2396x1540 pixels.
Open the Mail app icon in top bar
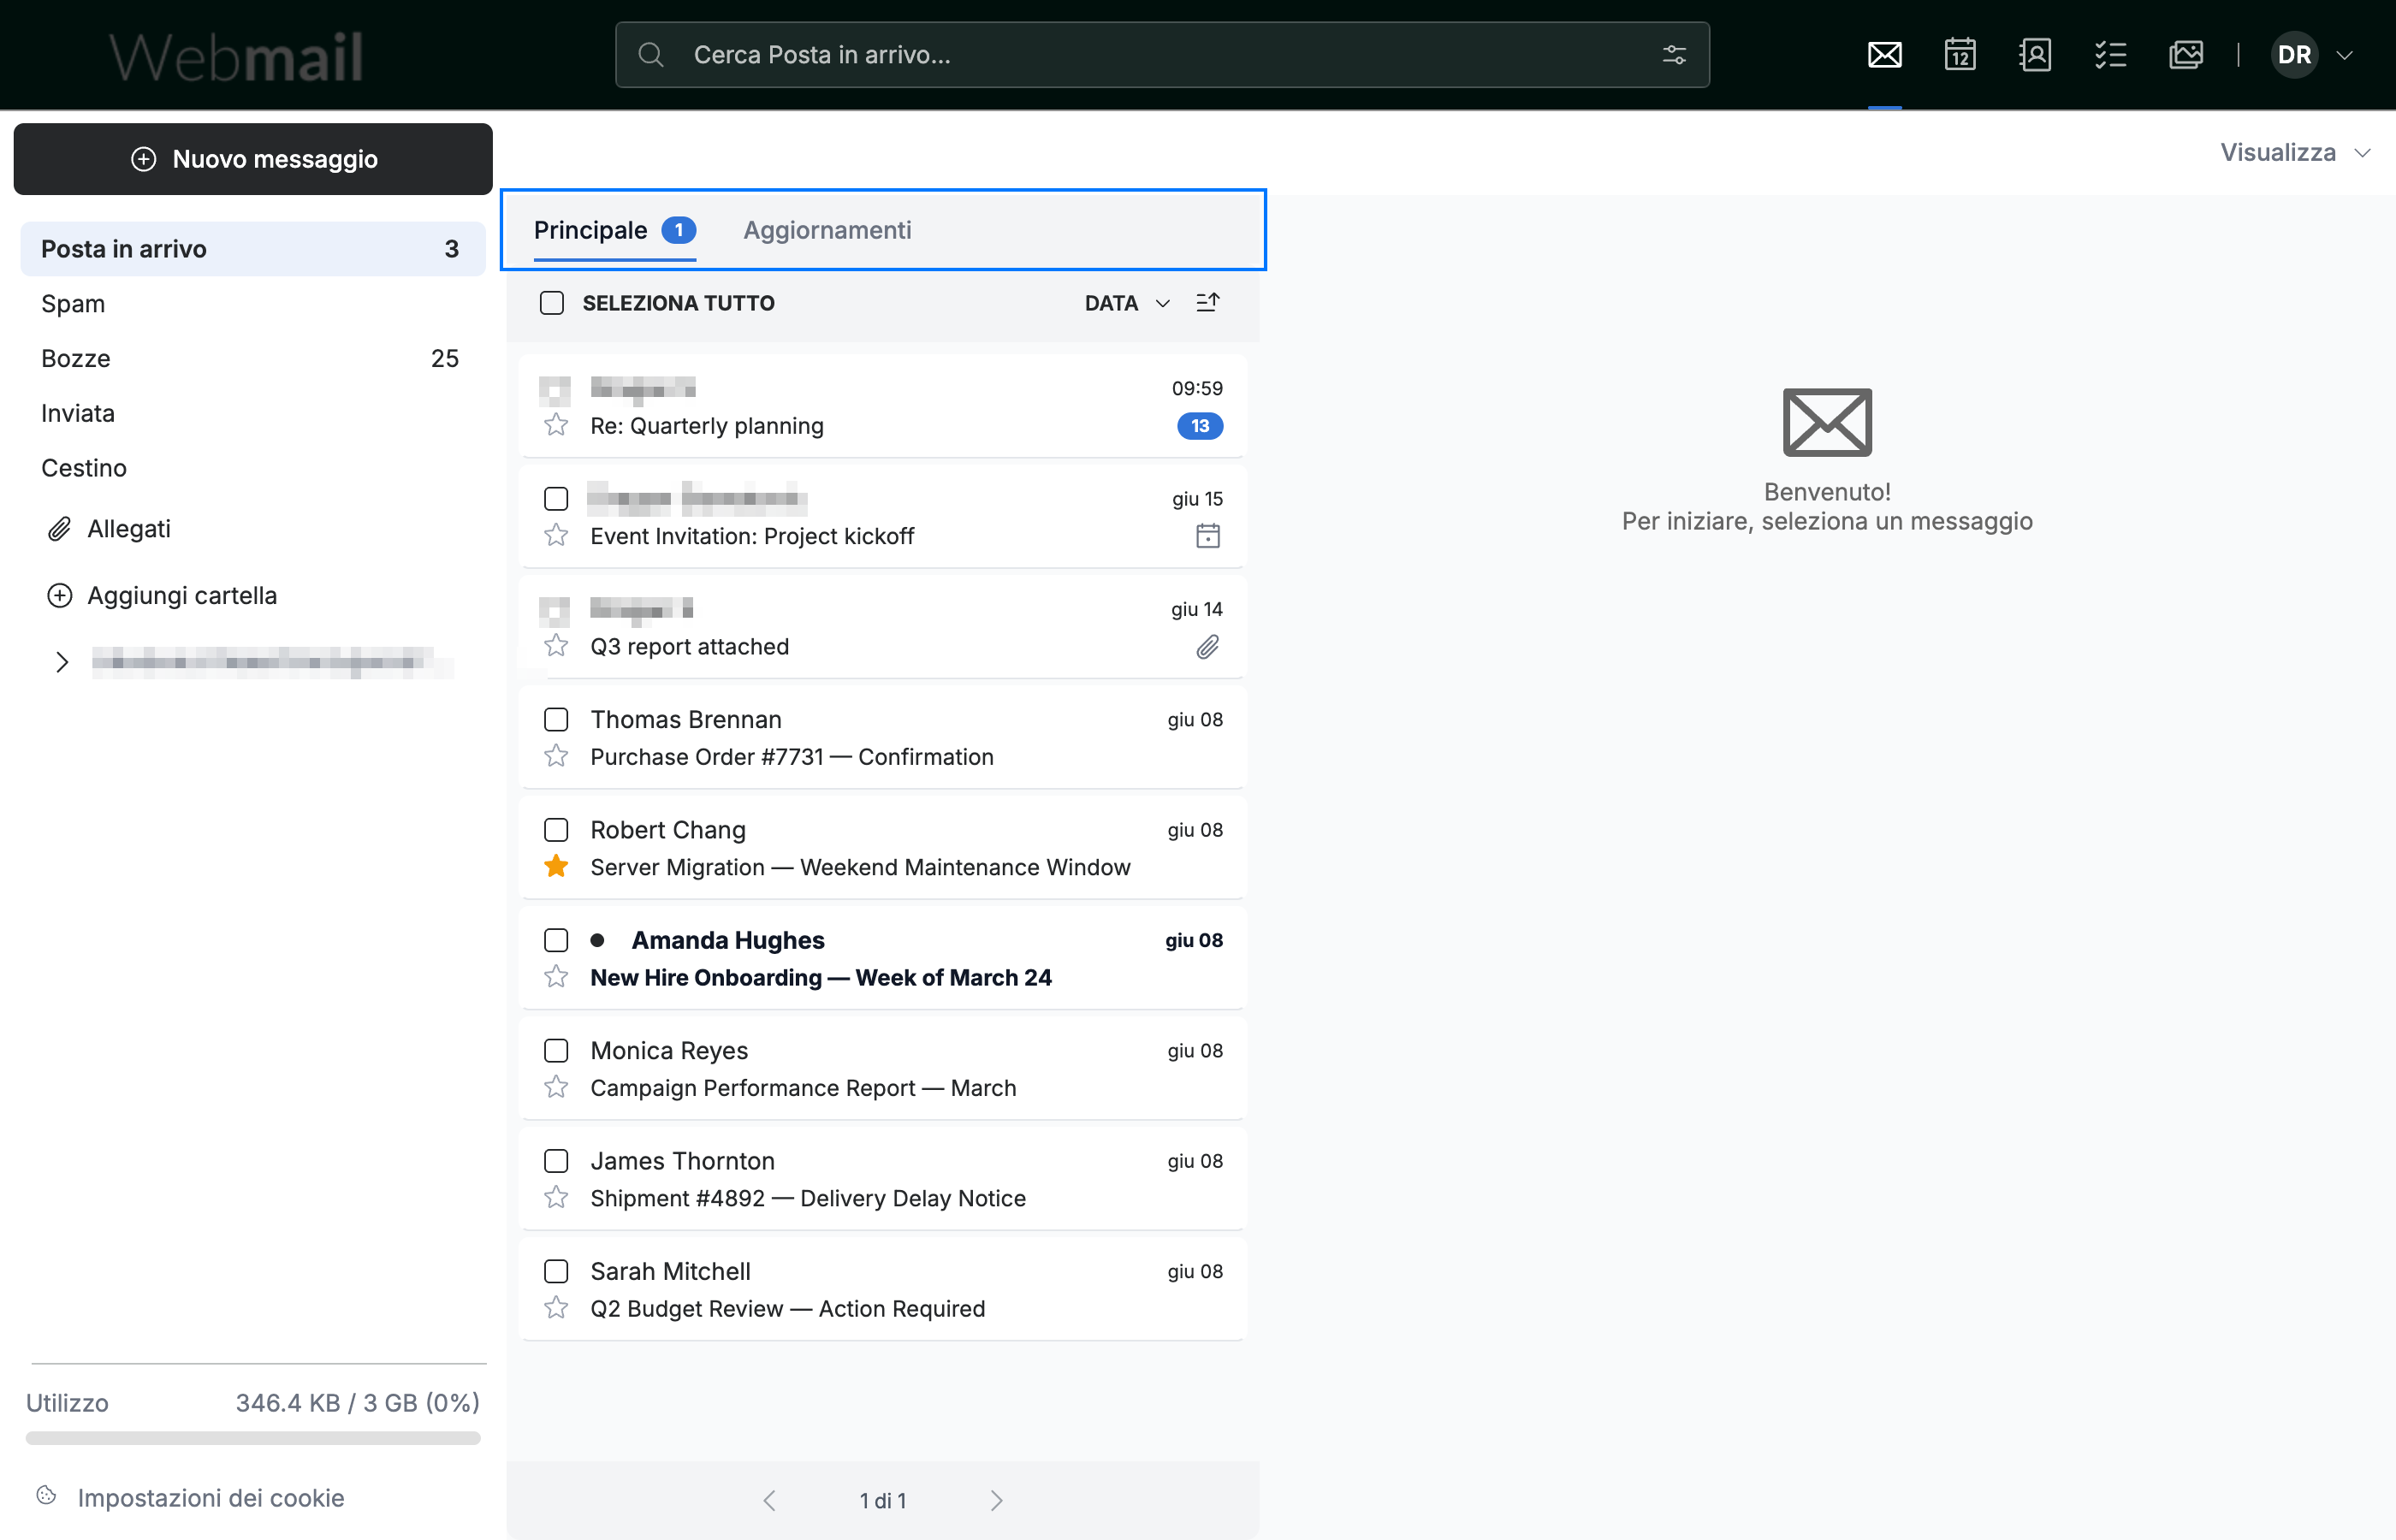tap(1884, 55)
